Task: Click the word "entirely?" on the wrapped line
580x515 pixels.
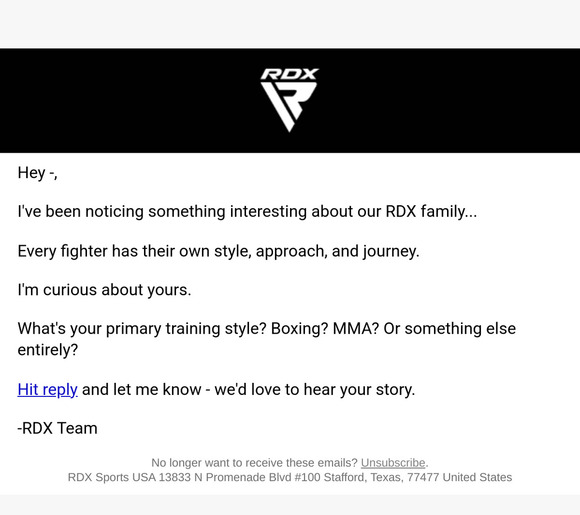Action: click(48, 350)
